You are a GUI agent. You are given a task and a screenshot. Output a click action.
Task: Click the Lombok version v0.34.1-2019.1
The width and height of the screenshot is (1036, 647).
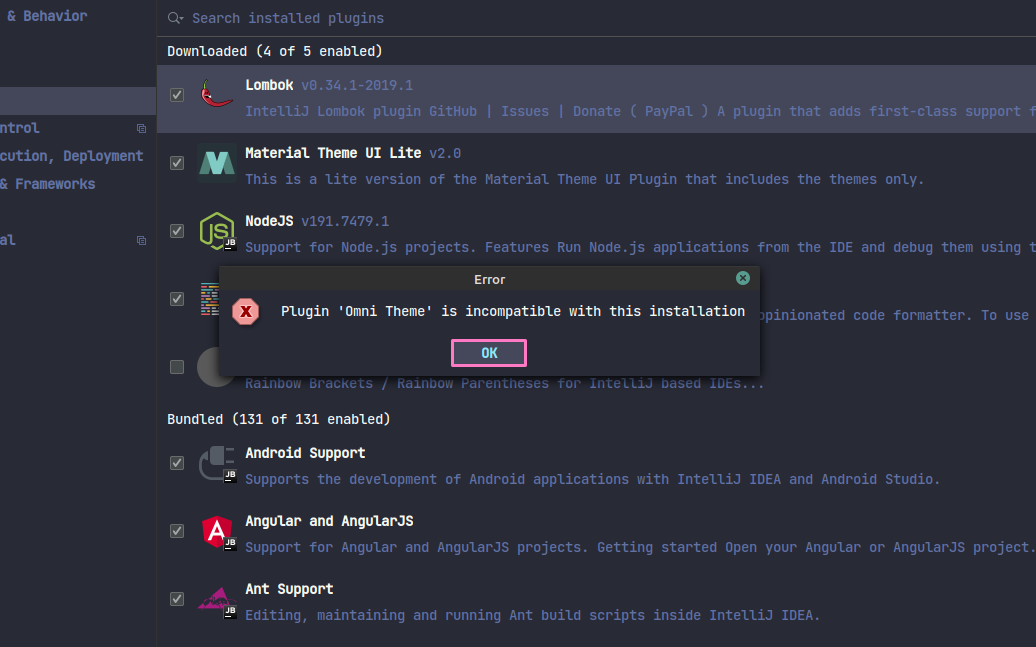(x=357, y=85)
